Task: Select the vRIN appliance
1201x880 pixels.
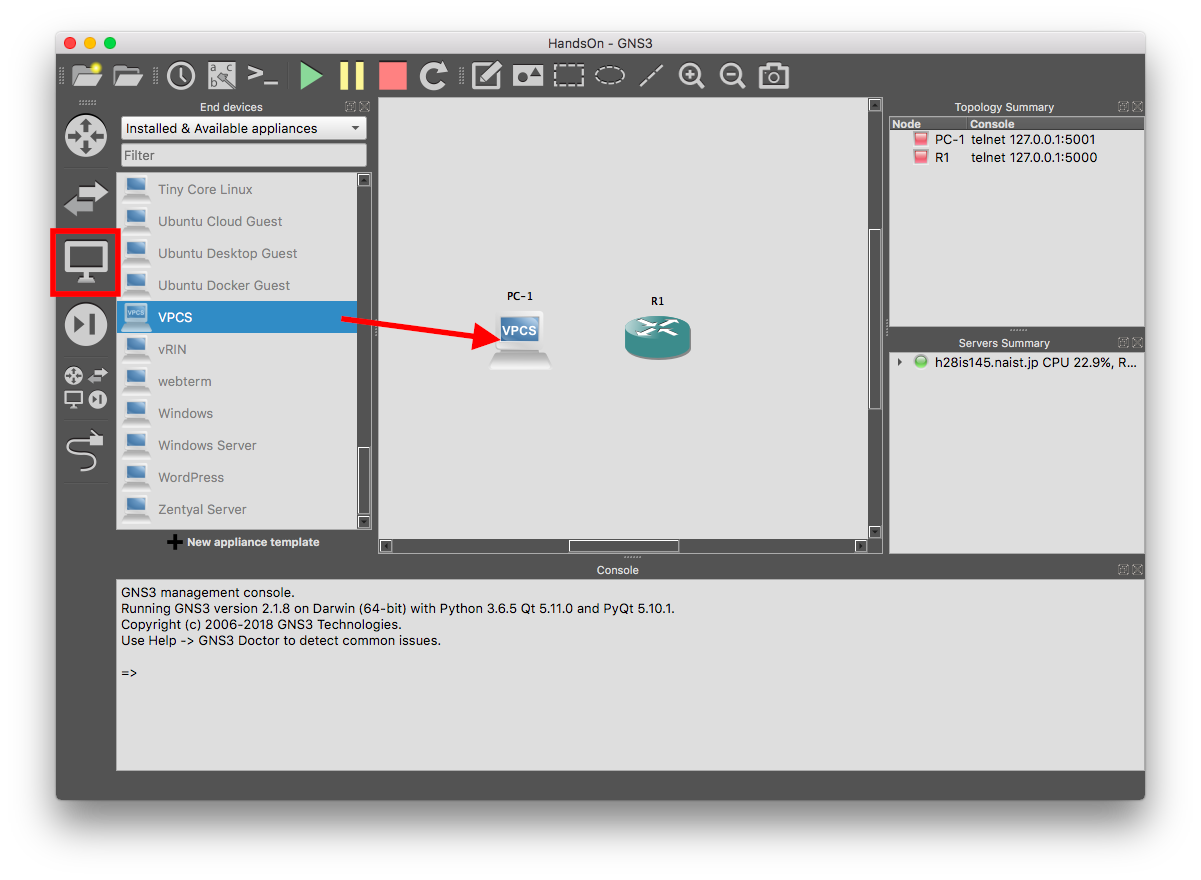Action: point(237,349)
